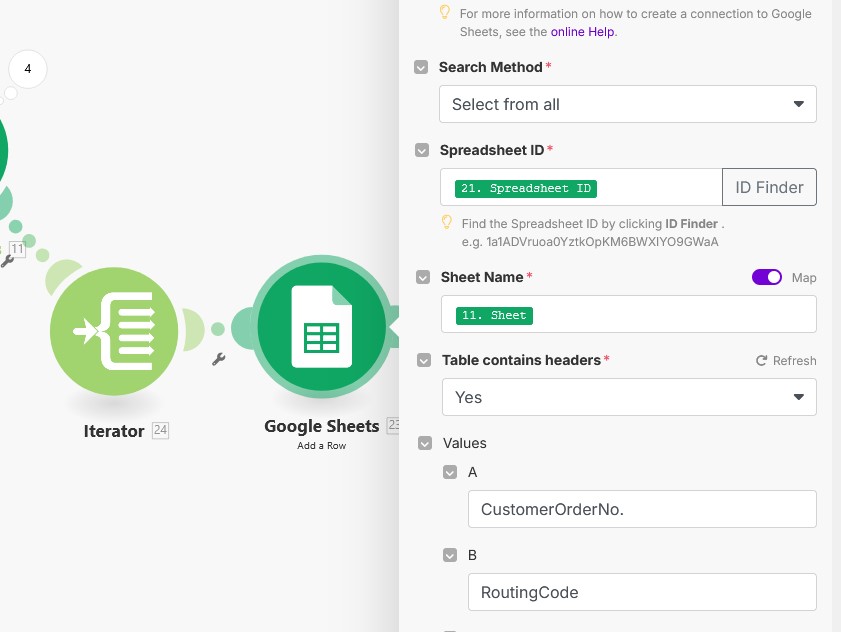Click the 'Add a Row' caption under Google Sheets

tap(322, 445)
